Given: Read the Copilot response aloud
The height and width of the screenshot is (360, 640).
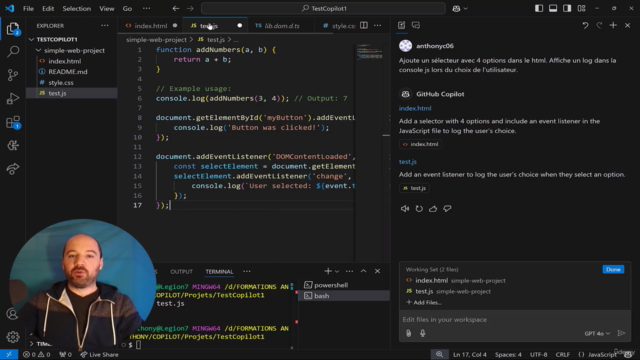Looking at the screenshot, I should coord(404,209).
